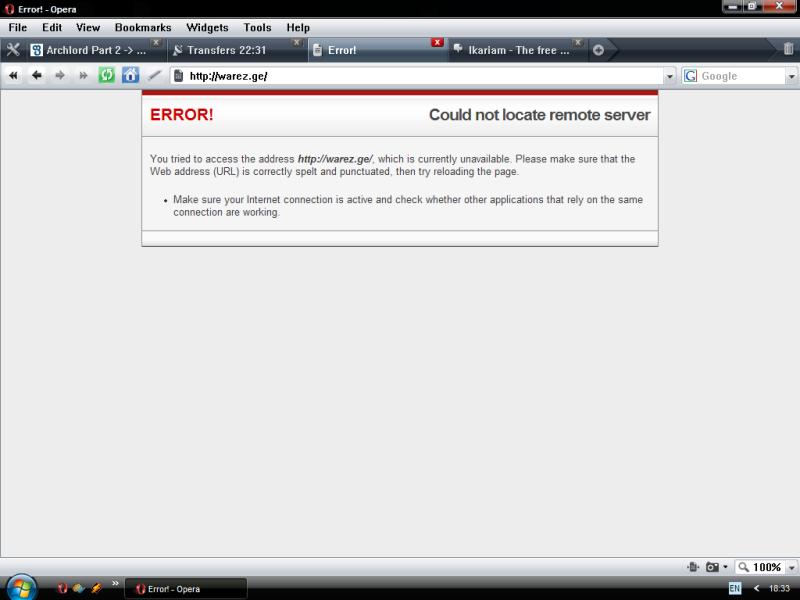Open the Bookmarks menu

pos(143,28)
